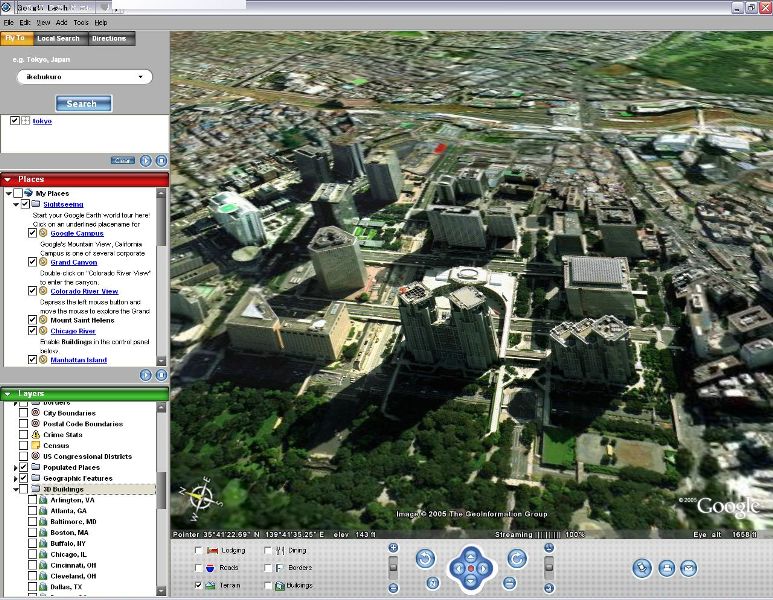Check the Boston, MA buildings layer
This screenshot has width=773, height=600.
tap(32, 532)
